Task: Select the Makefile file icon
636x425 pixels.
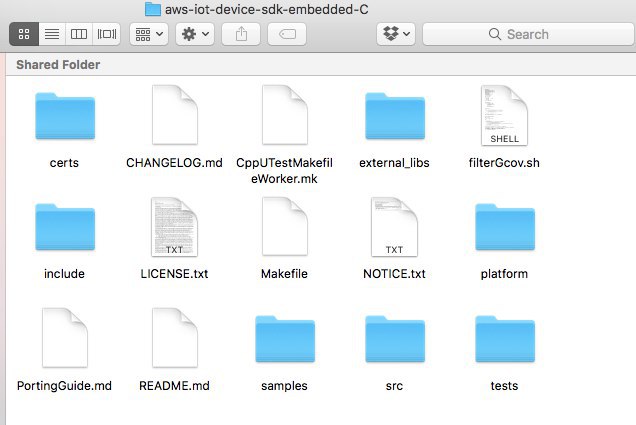Action: (x=284, y=226)
